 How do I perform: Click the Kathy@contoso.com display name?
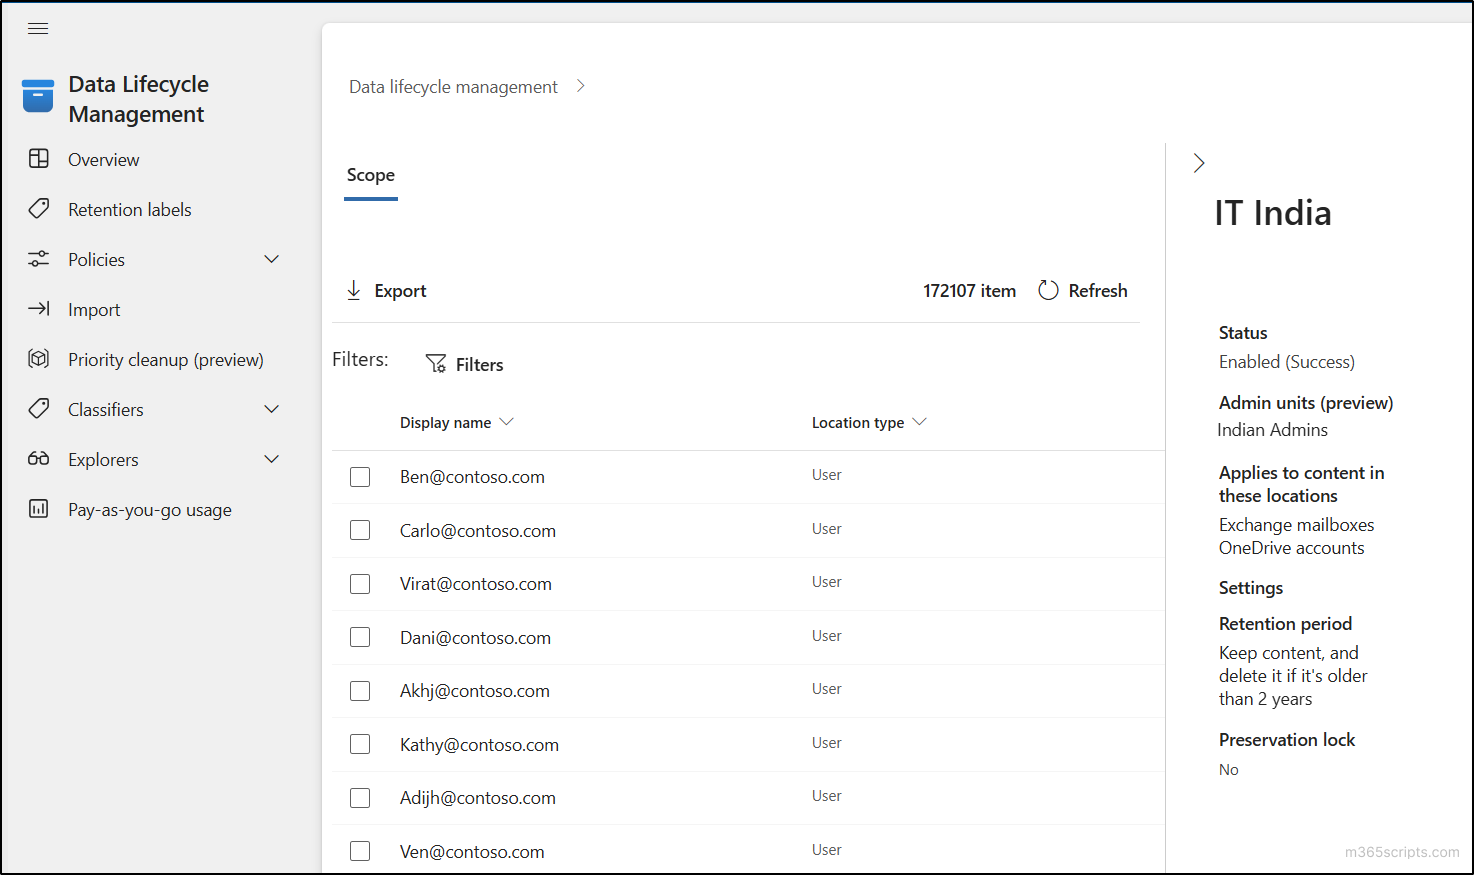tap(479, 745)
